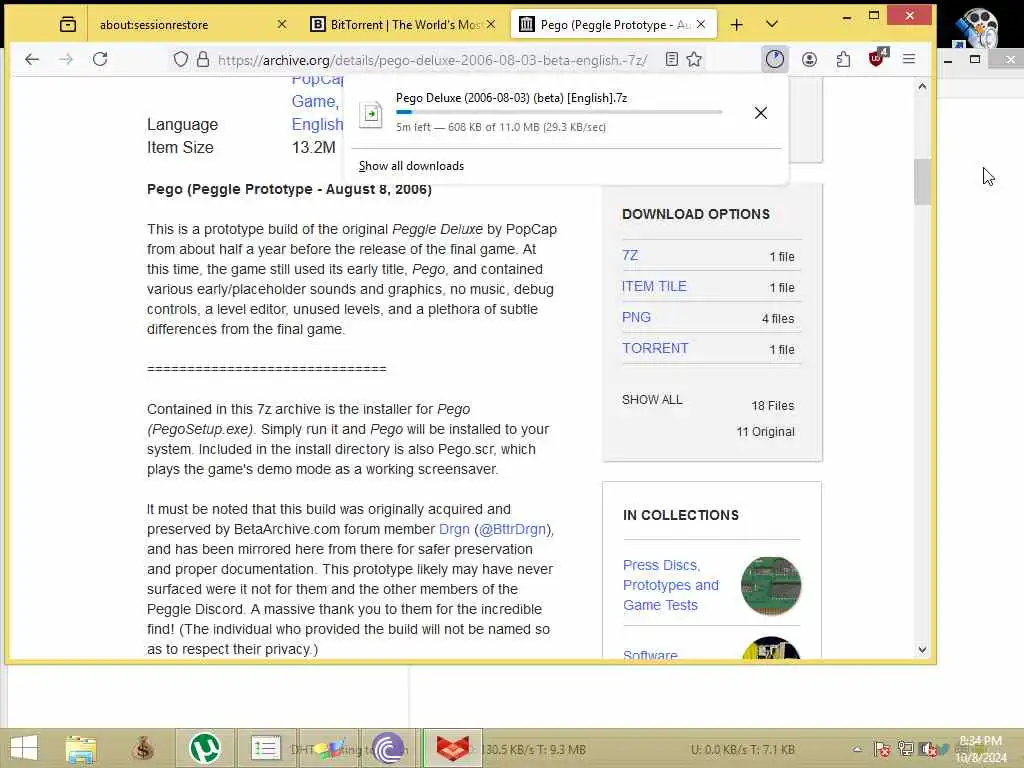Screen dimensions: 1024x768
Task: Click the tracking protection shield icon
Action: pyautogui.click(x=181, y=59)
